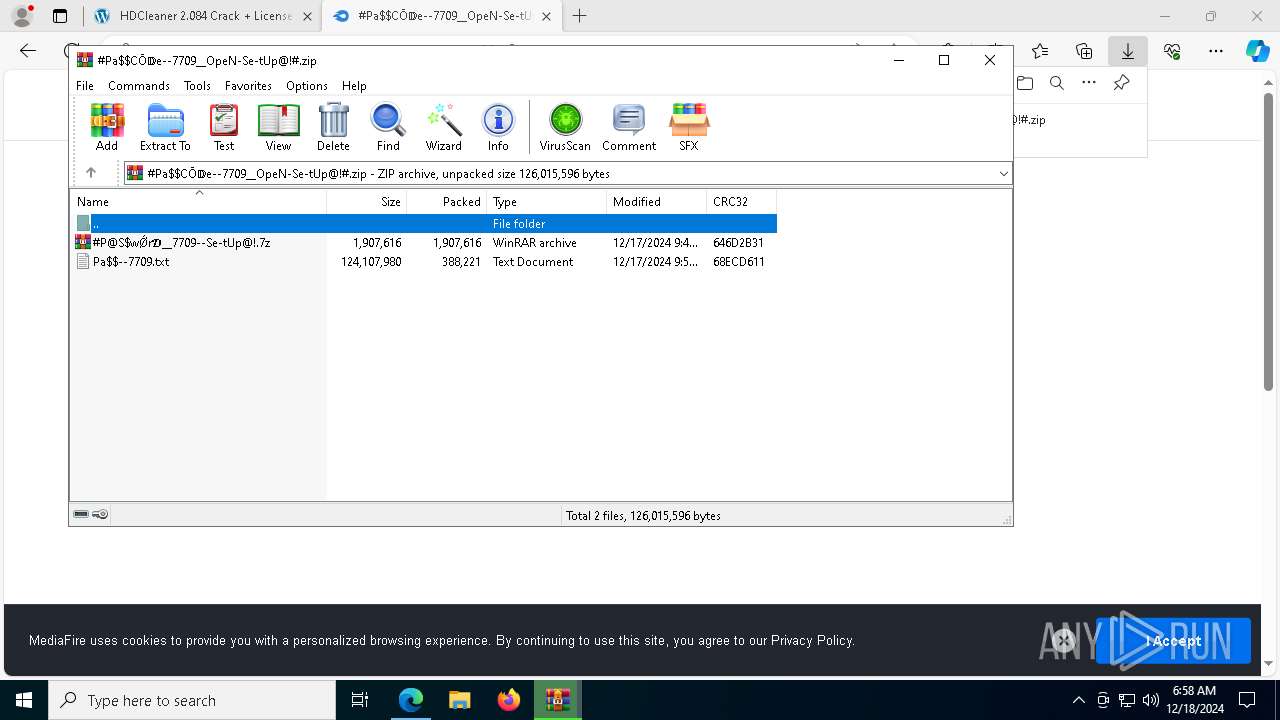Launch the Wizard tool
Image resolution: width=1280 pixels, height=720 pixels.
(x=444, y=127)
